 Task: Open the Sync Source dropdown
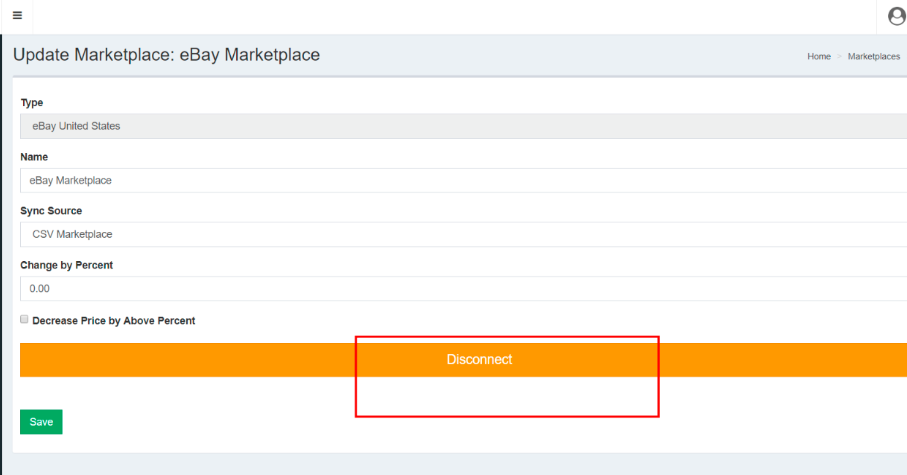pyautogui.click(x=463, y=234)
